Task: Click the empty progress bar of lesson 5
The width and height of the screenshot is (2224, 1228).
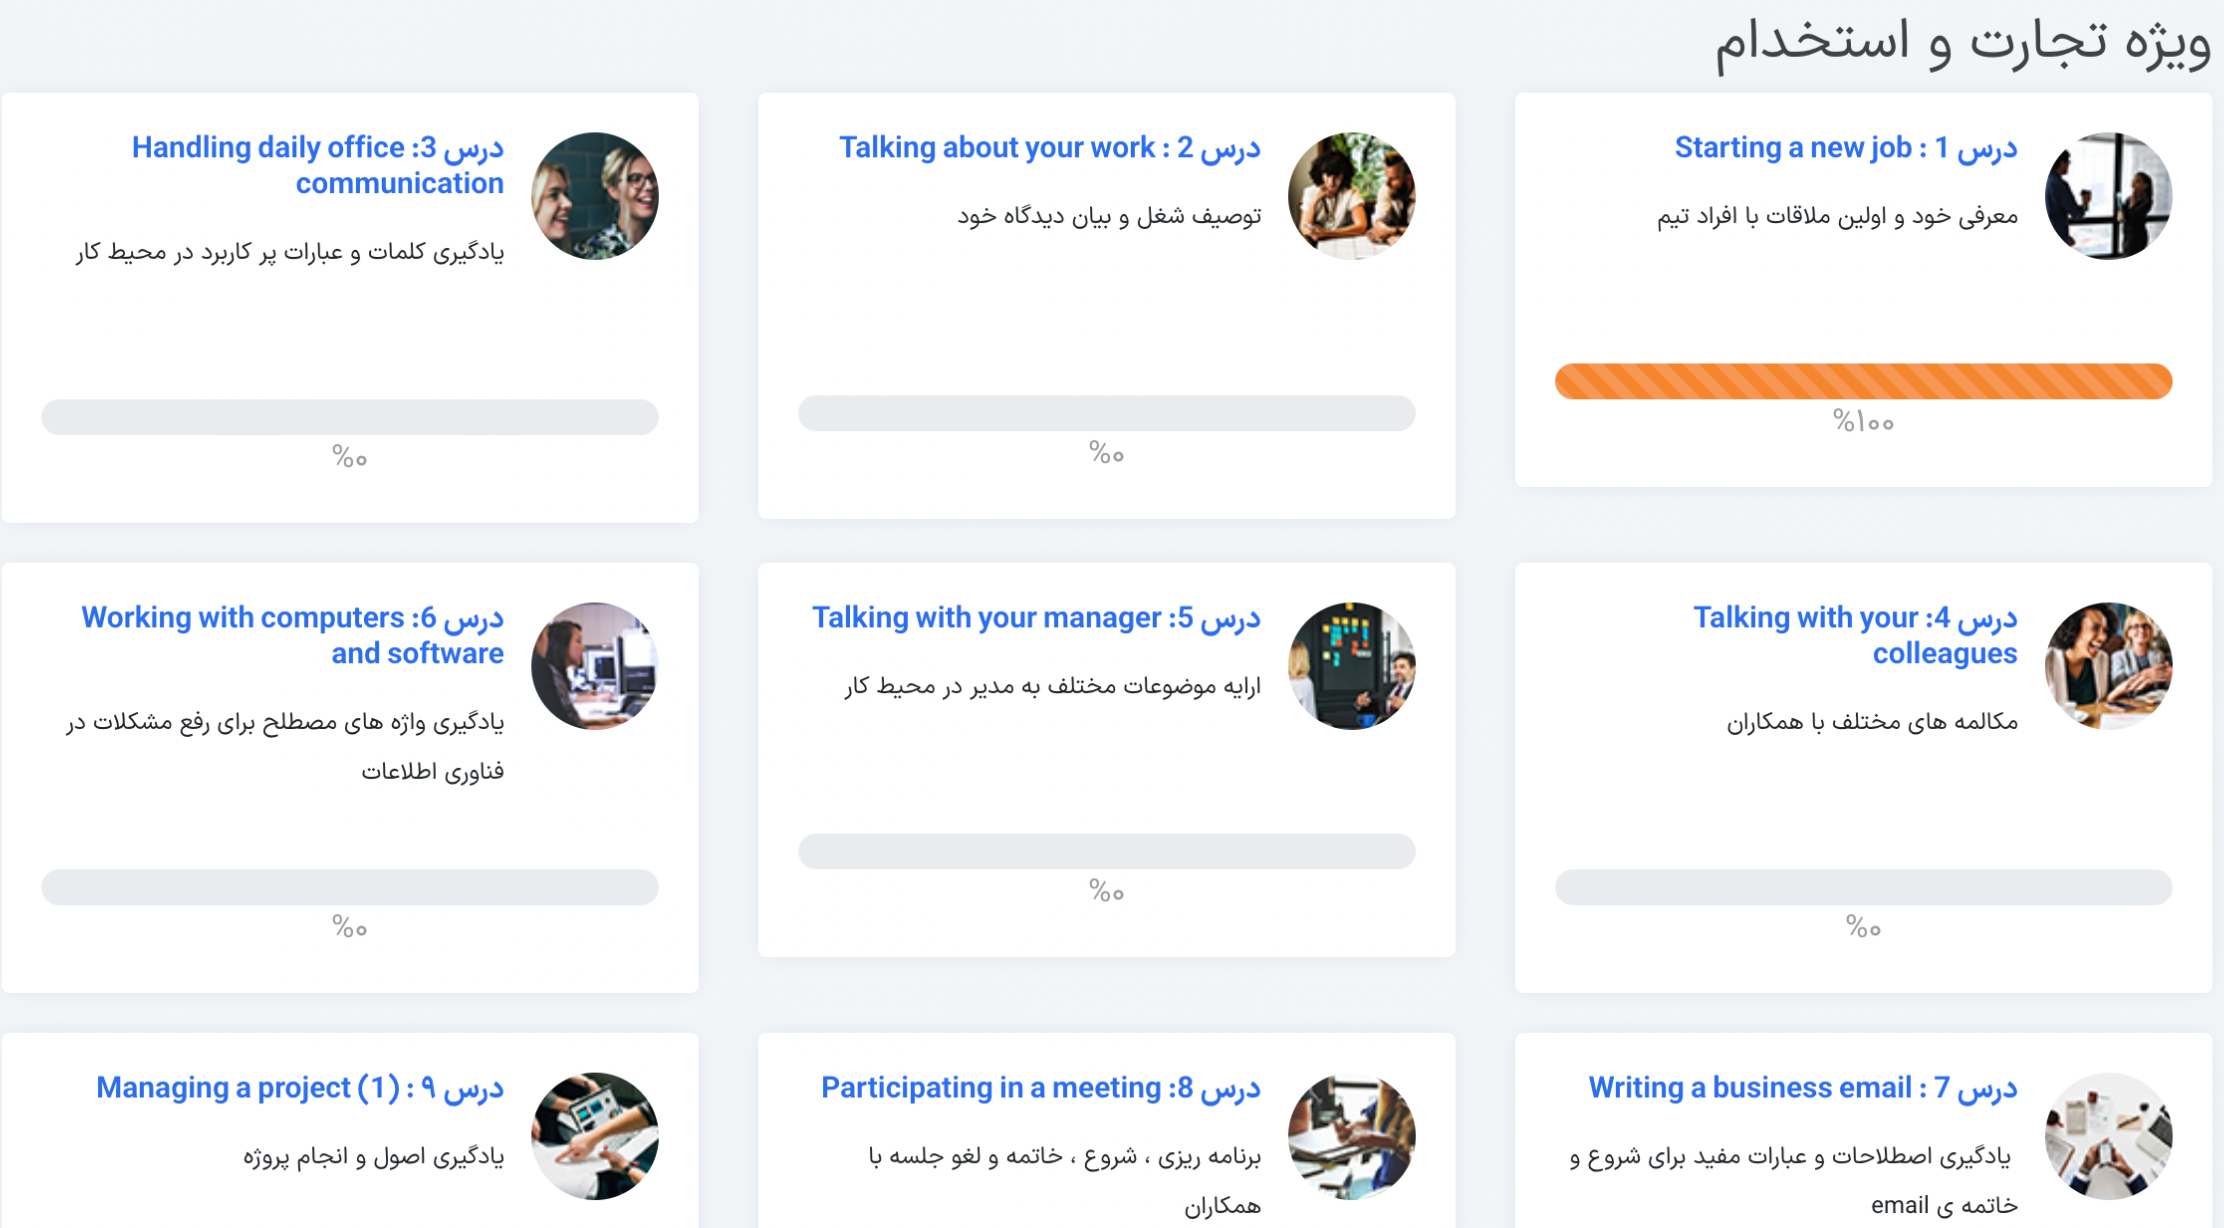Action: [x=1106, y=852]
